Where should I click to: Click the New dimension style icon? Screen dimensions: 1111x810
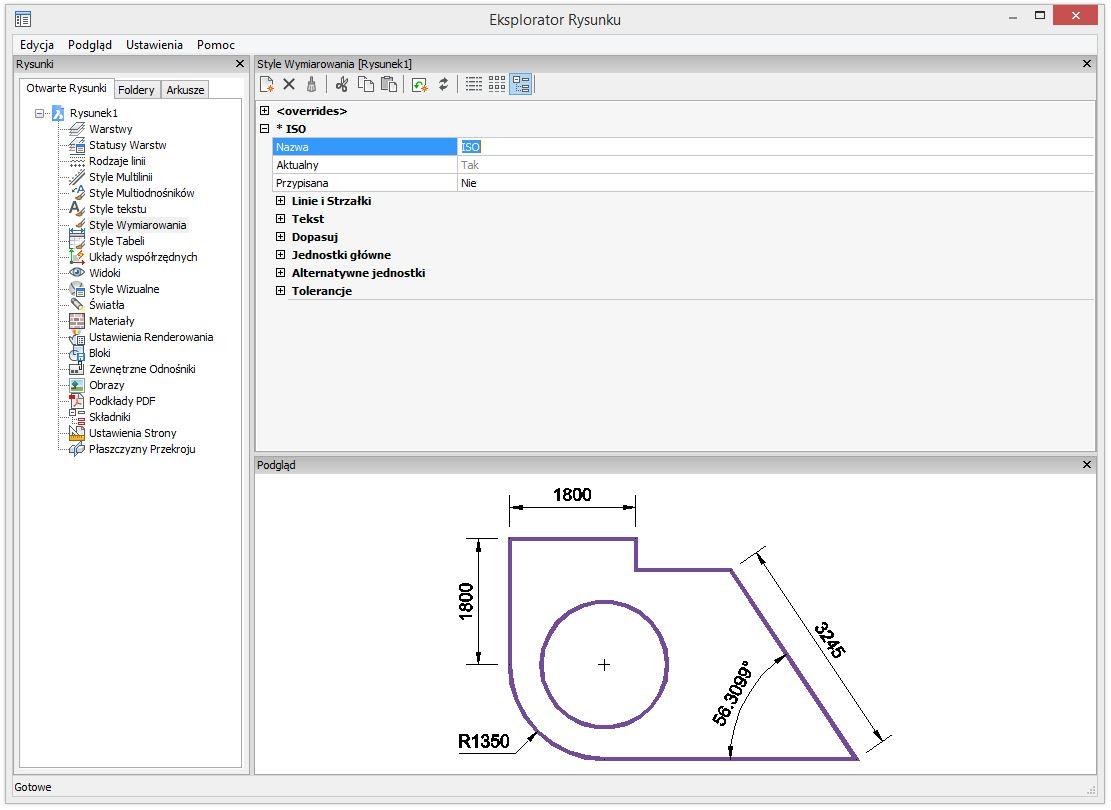[x=266, y=84]
